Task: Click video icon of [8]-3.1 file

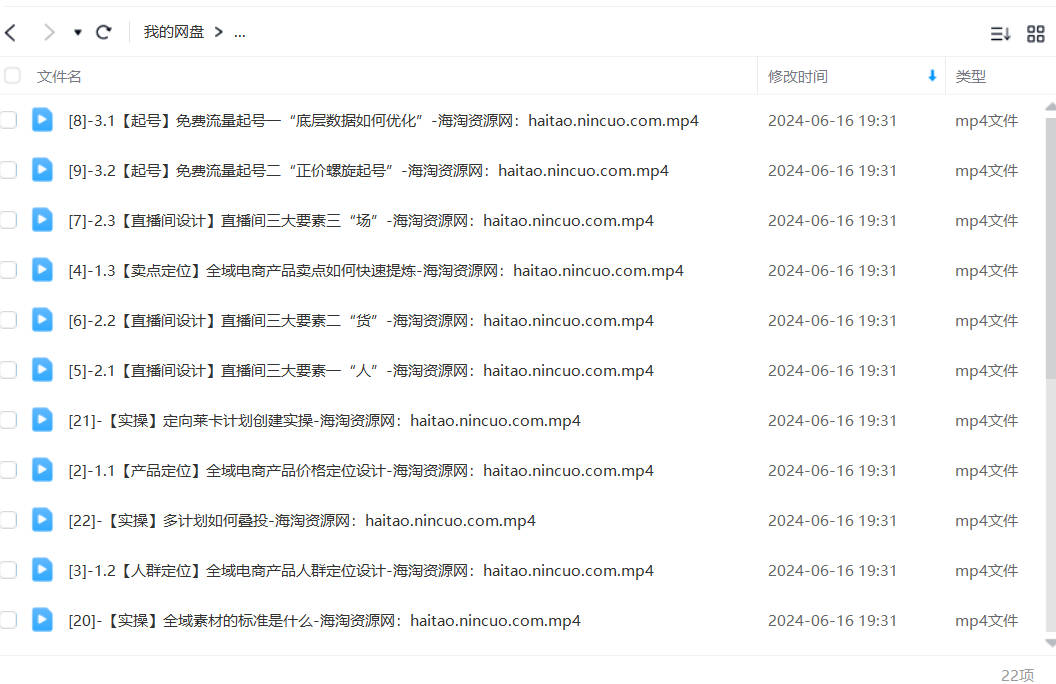Action: 42,120
